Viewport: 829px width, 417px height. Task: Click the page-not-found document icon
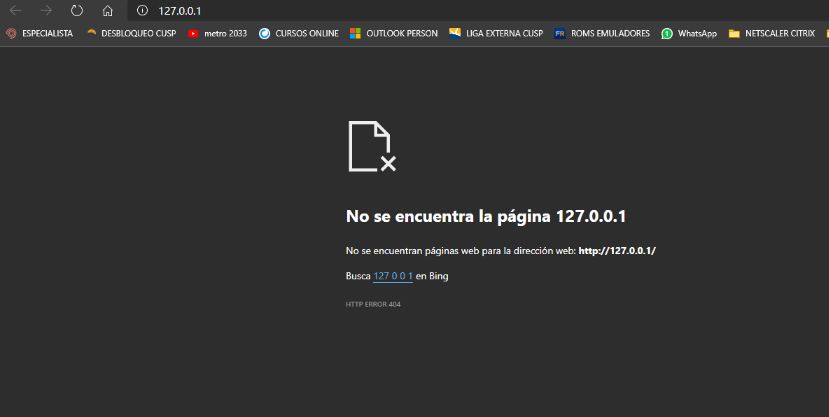(x=372, y=146)
